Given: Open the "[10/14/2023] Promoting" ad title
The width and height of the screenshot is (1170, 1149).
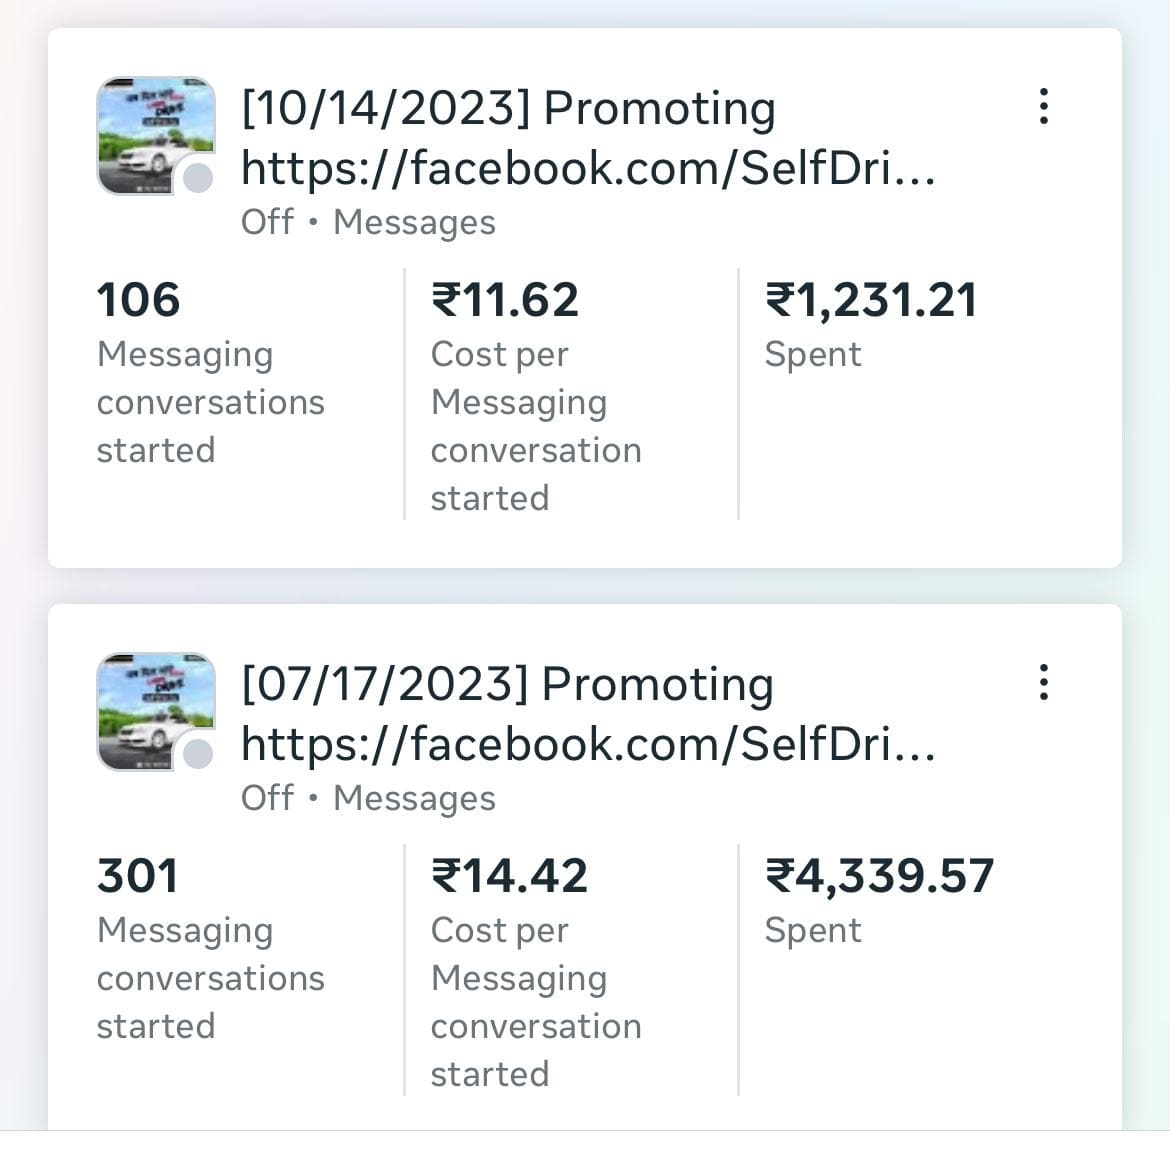Looking at the screenshot, I should coord(508,108).
